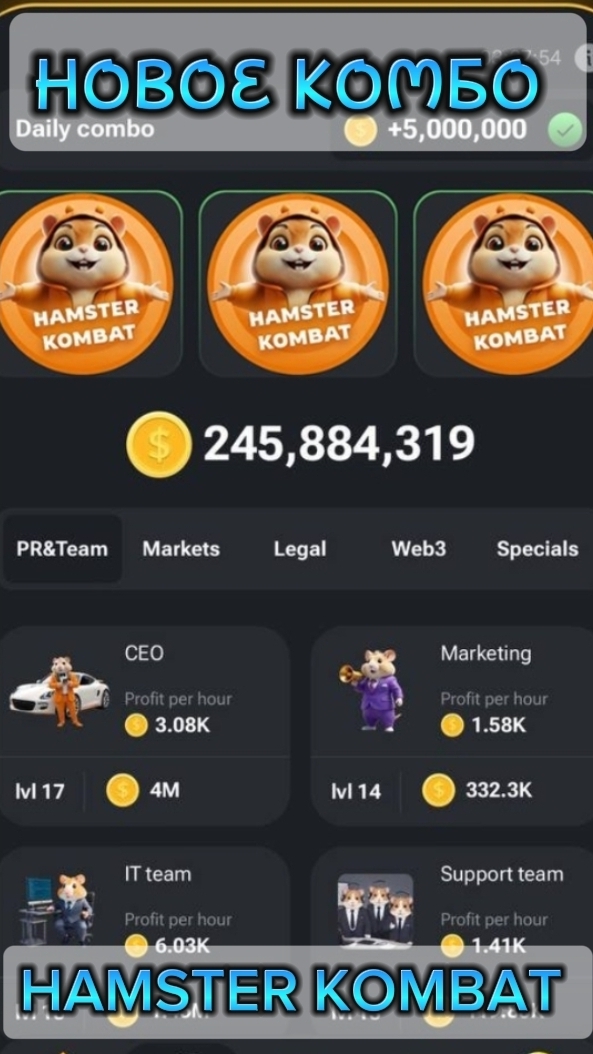
Task: Click the CEO hamster with car icon
Action: click(59, 691)
